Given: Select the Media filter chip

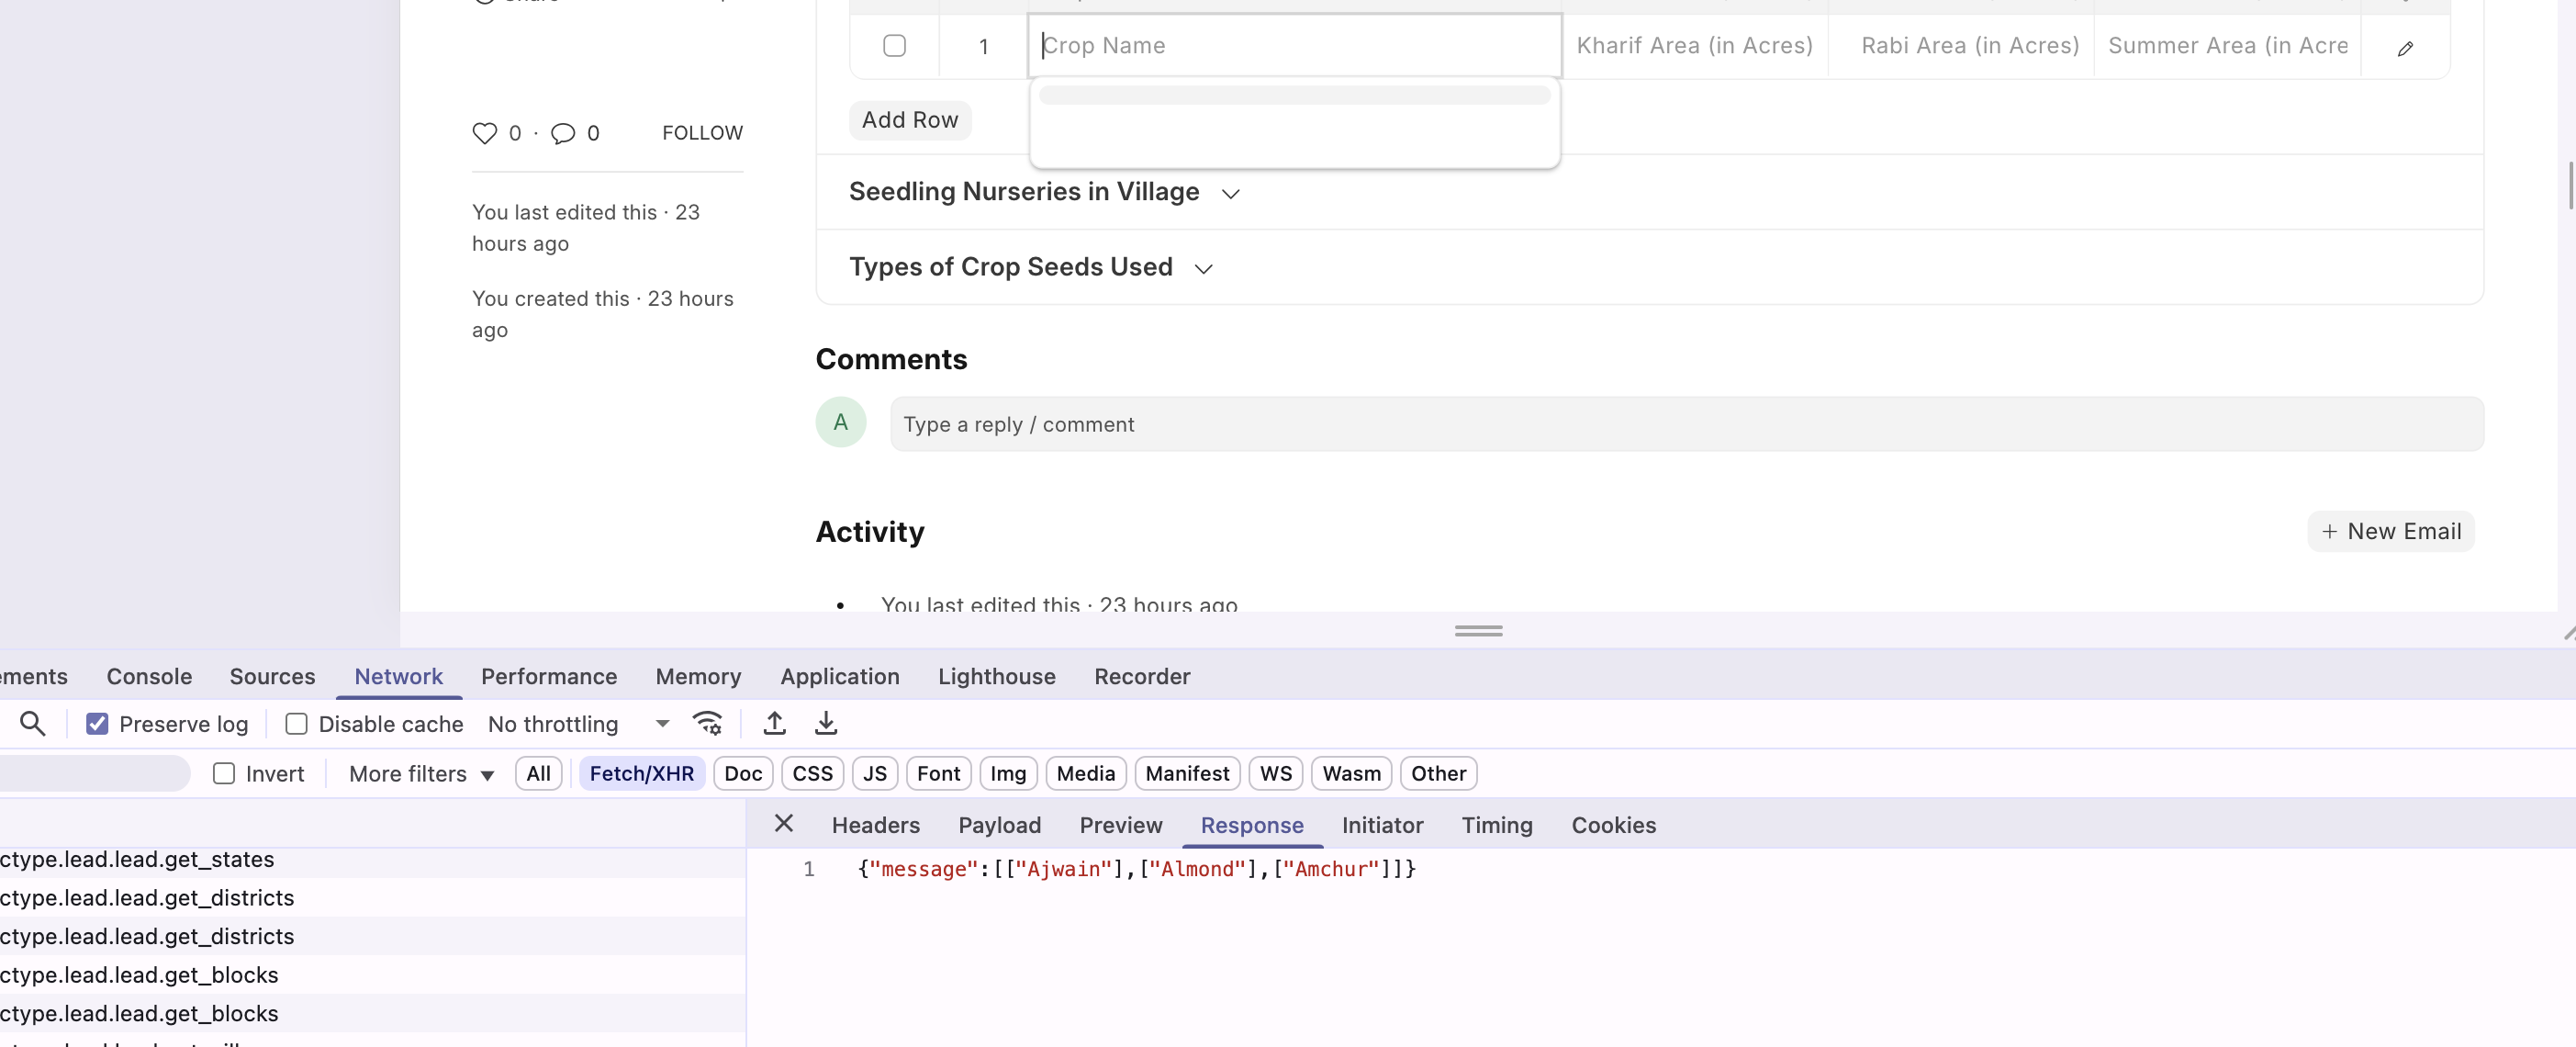Looking at the screenshot, I should pyautogui.click(x=1085, y=773).
